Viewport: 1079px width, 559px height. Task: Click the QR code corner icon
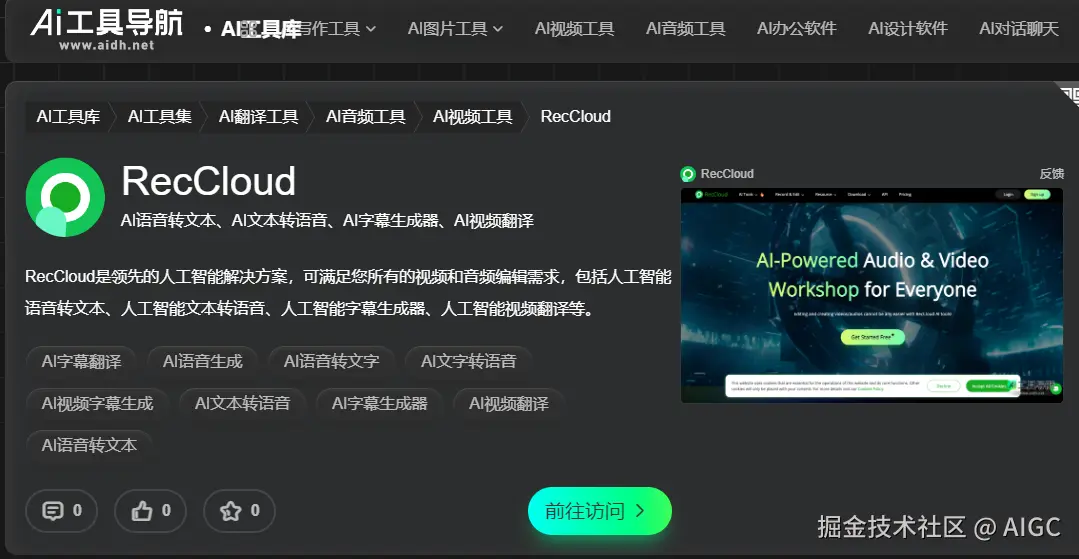click(1067, 94)
